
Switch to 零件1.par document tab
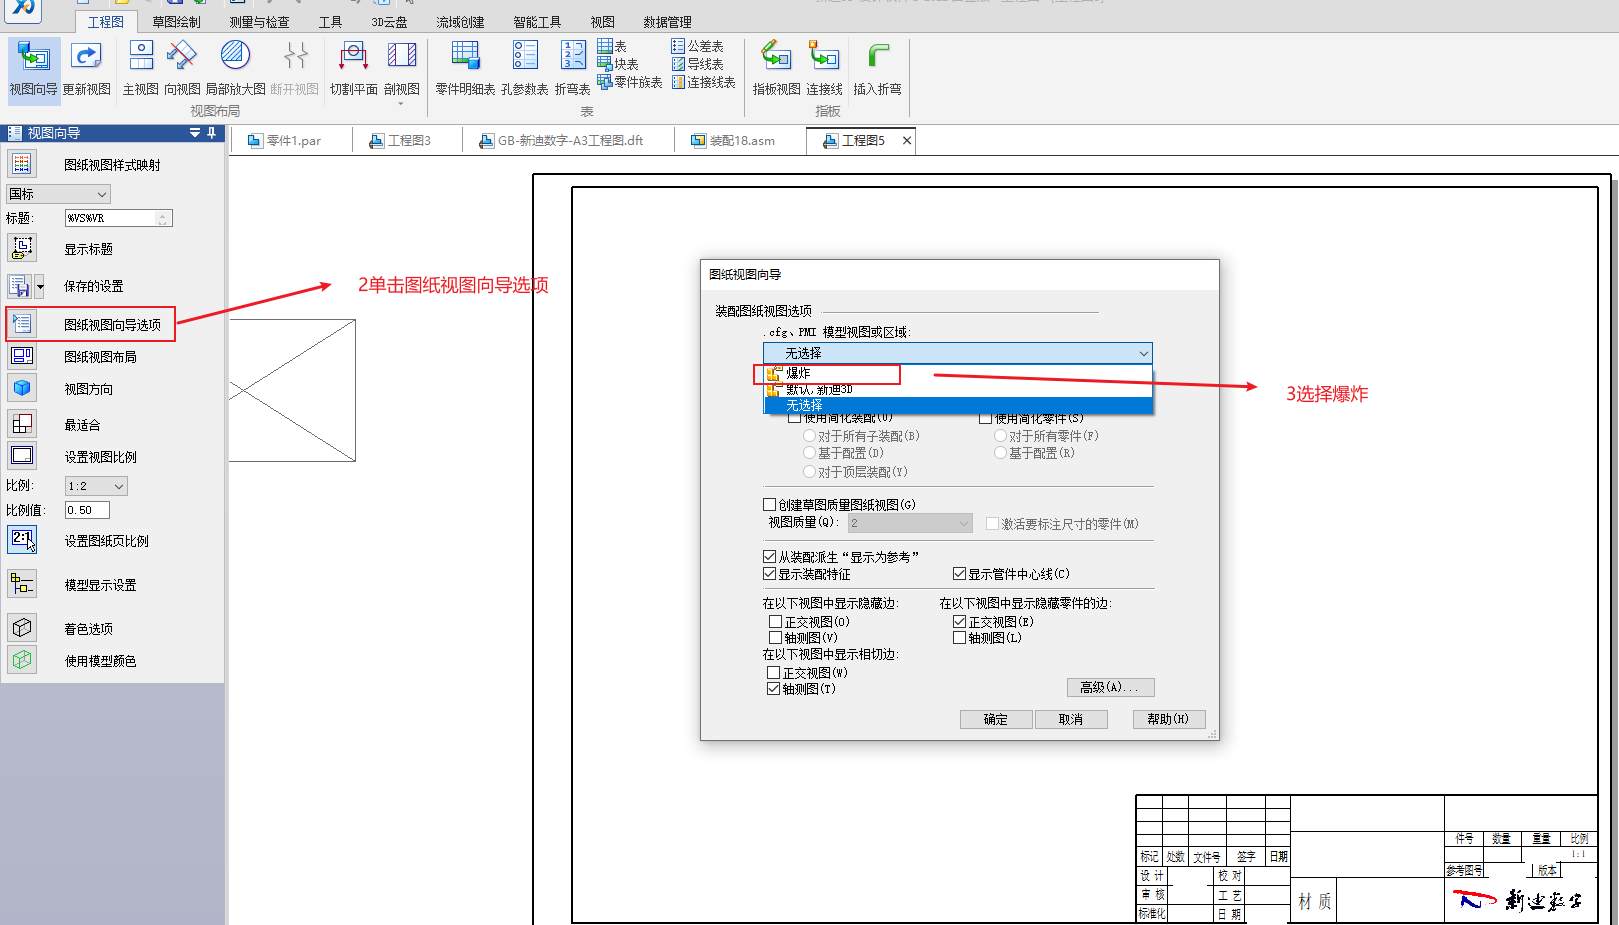(291, 141)
